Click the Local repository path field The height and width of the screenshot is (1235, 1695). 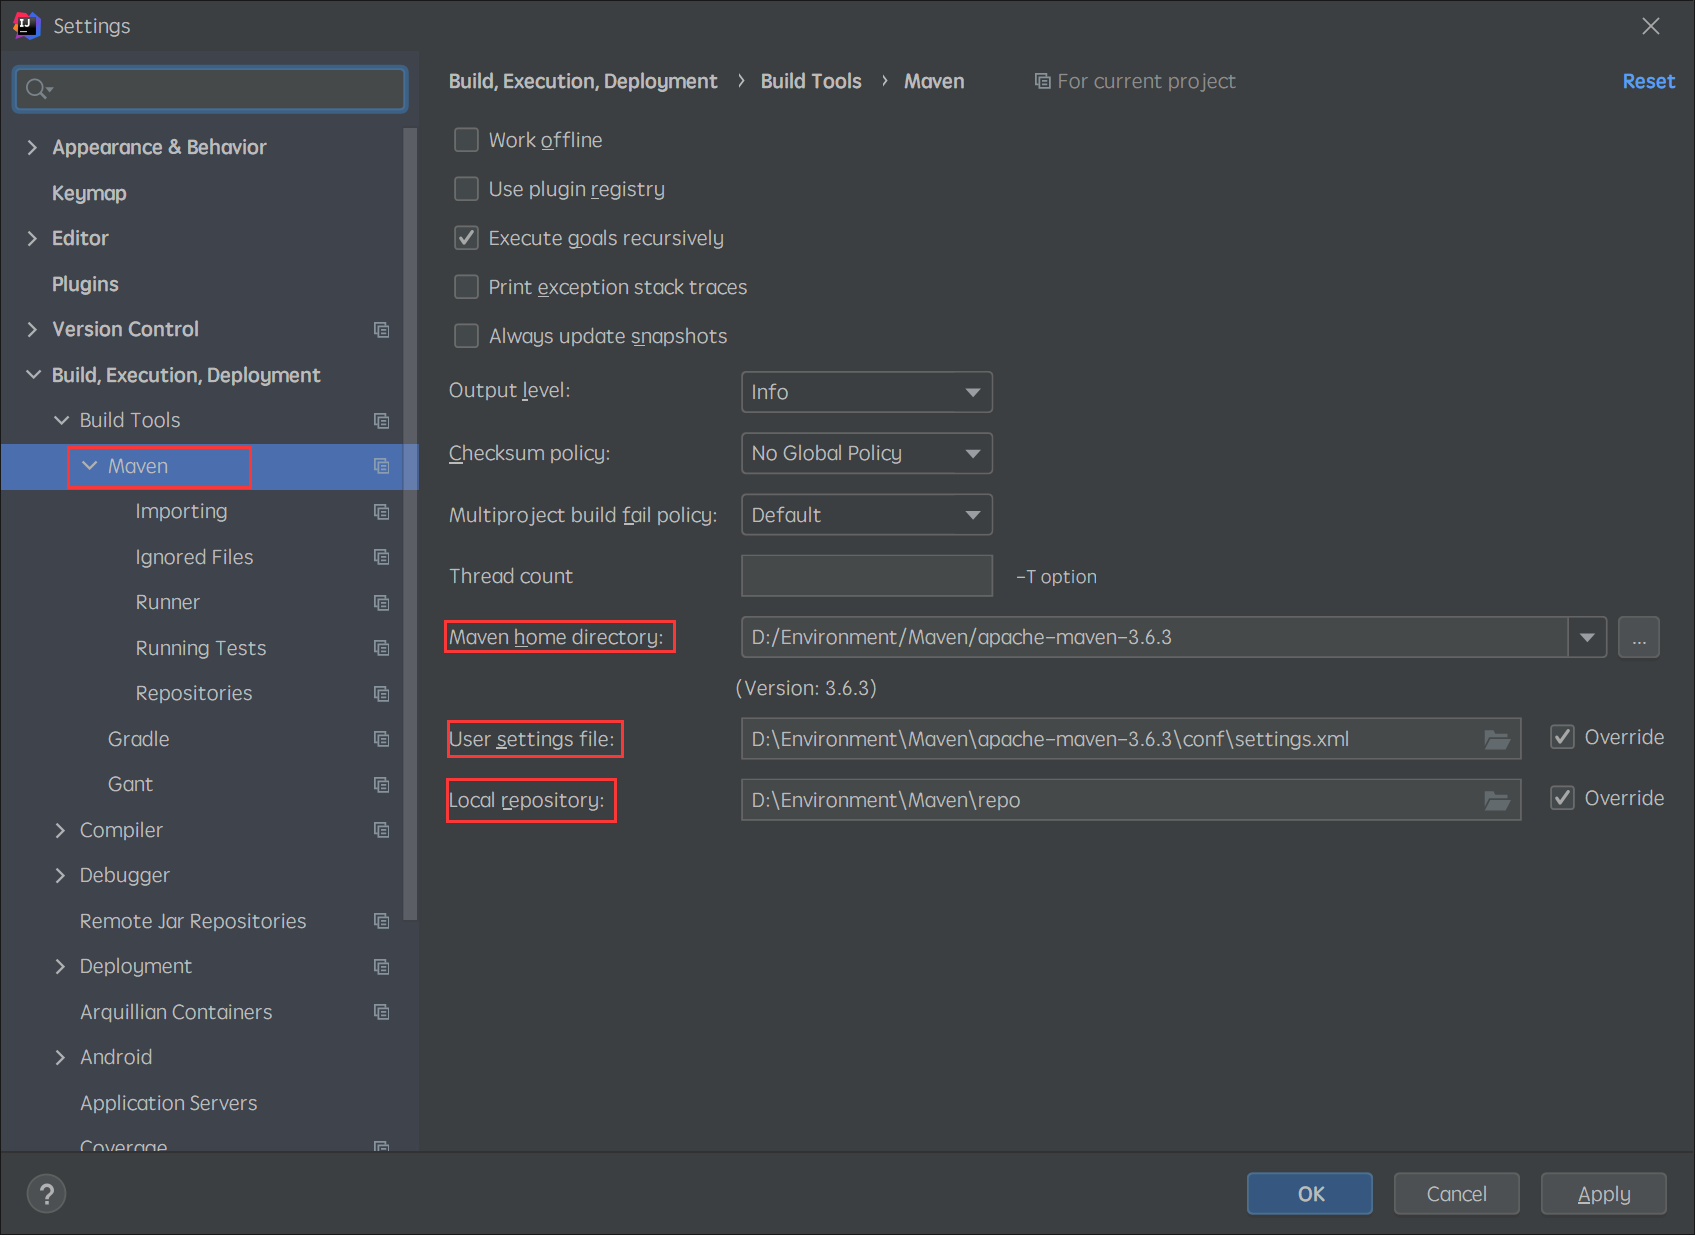[x=1130, y=800]
